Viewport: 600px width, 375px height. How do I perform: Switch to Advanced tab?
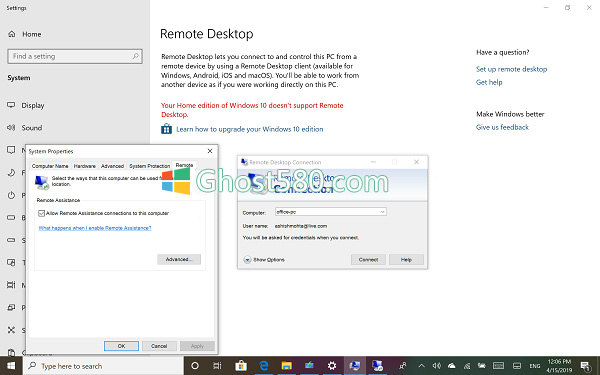click(x=112, y=166)
